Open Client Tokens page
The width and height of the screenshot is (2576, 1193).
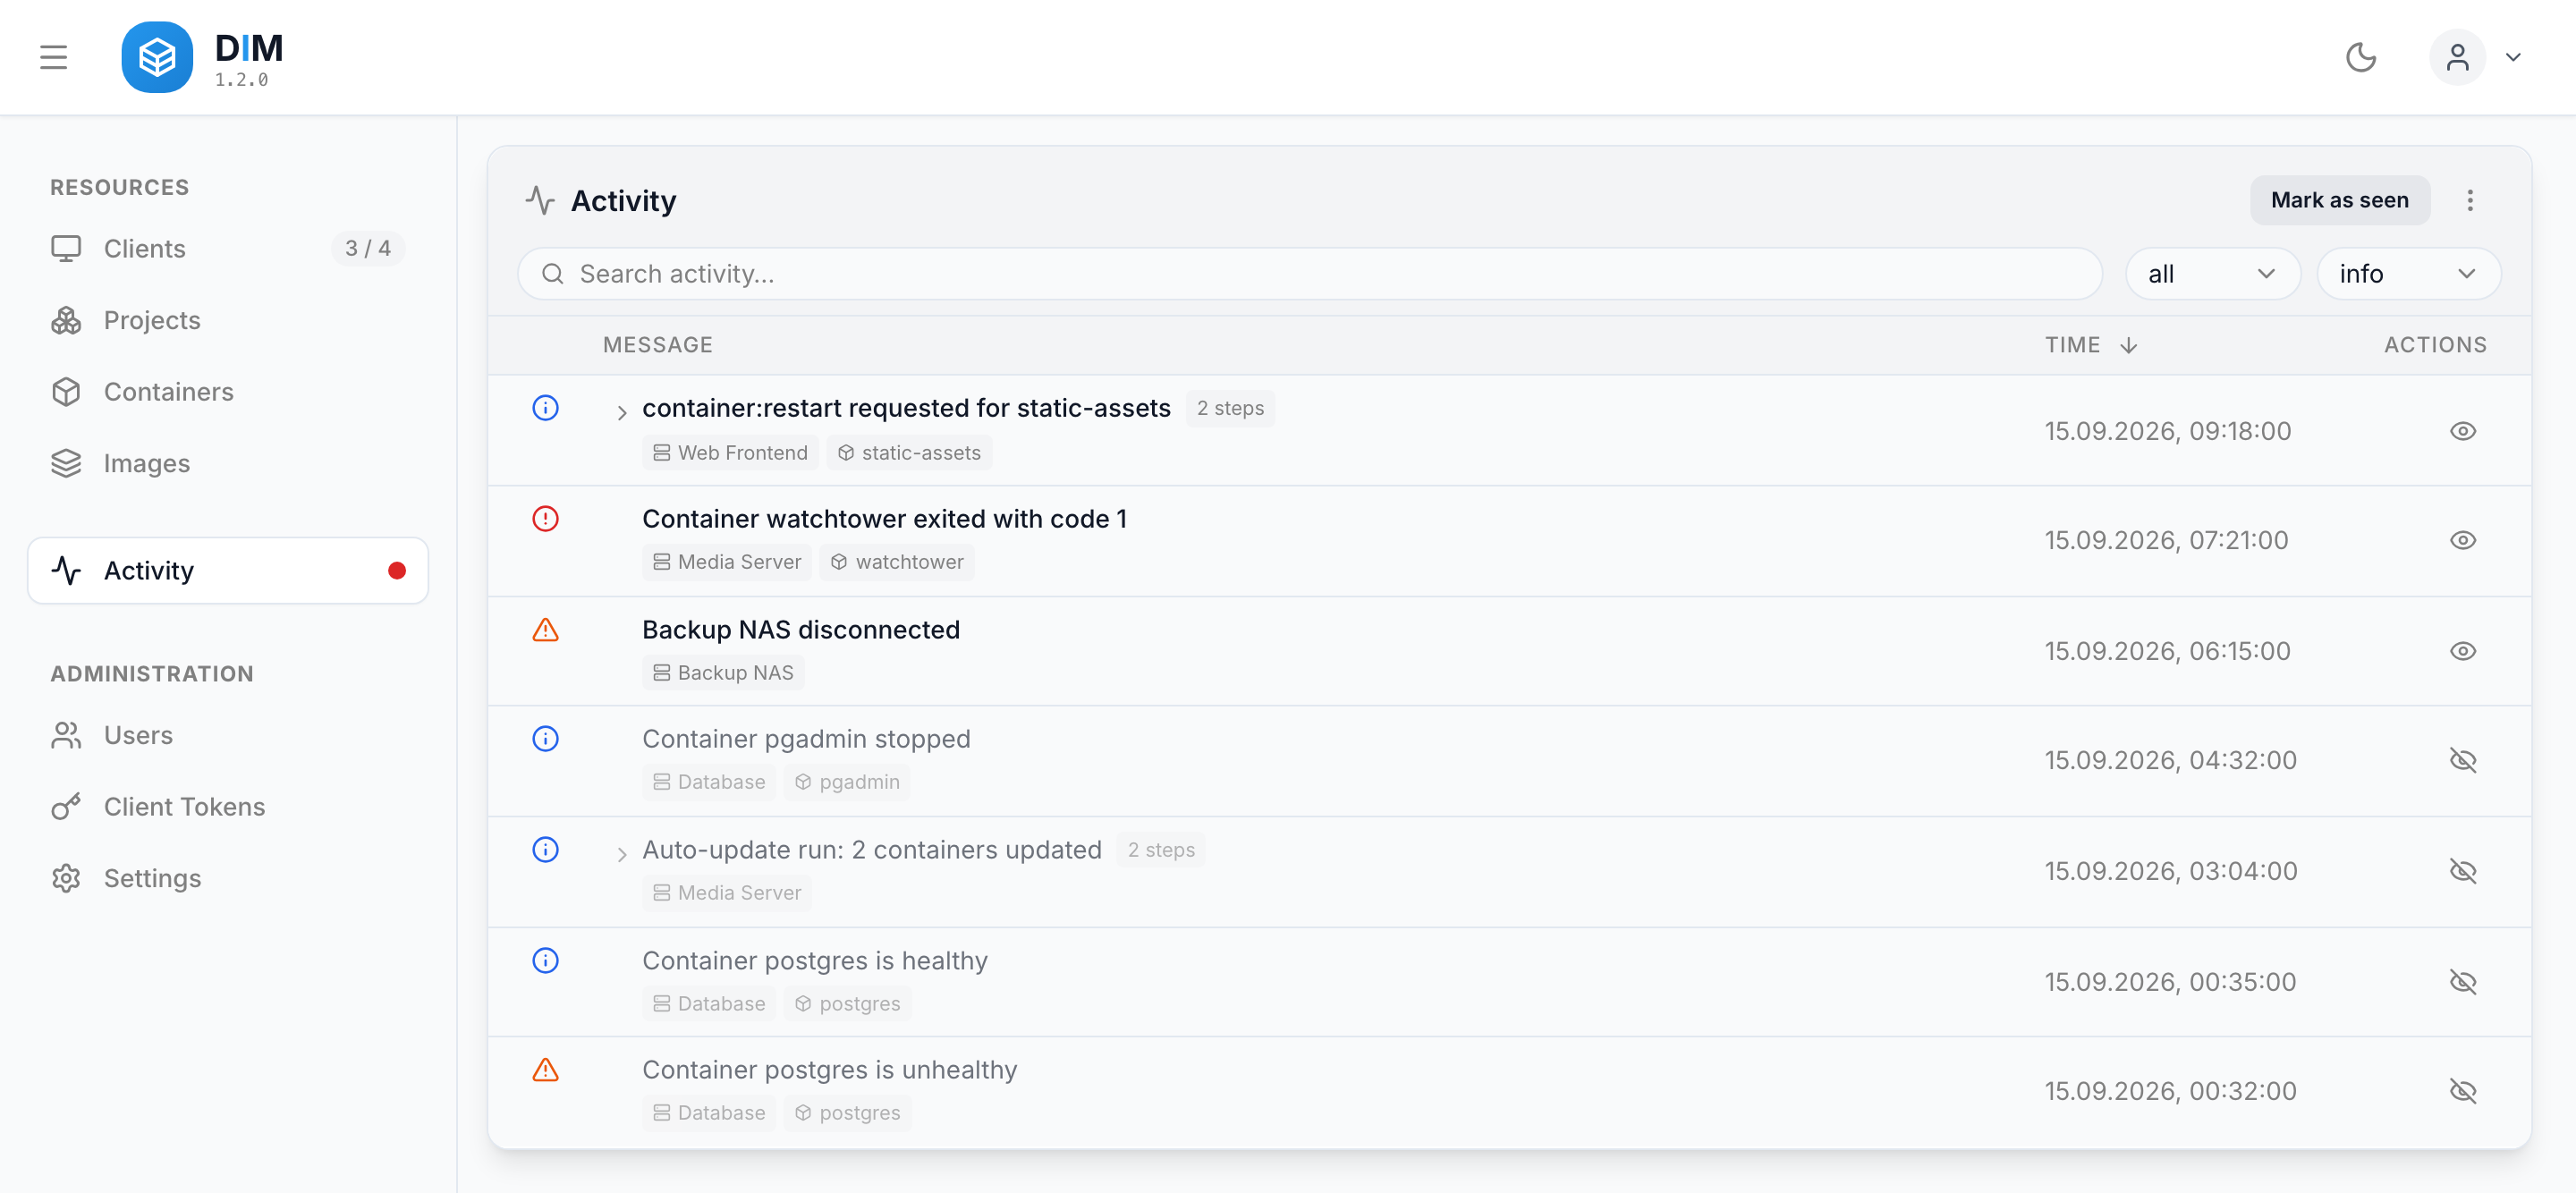(x=228, y=806)
